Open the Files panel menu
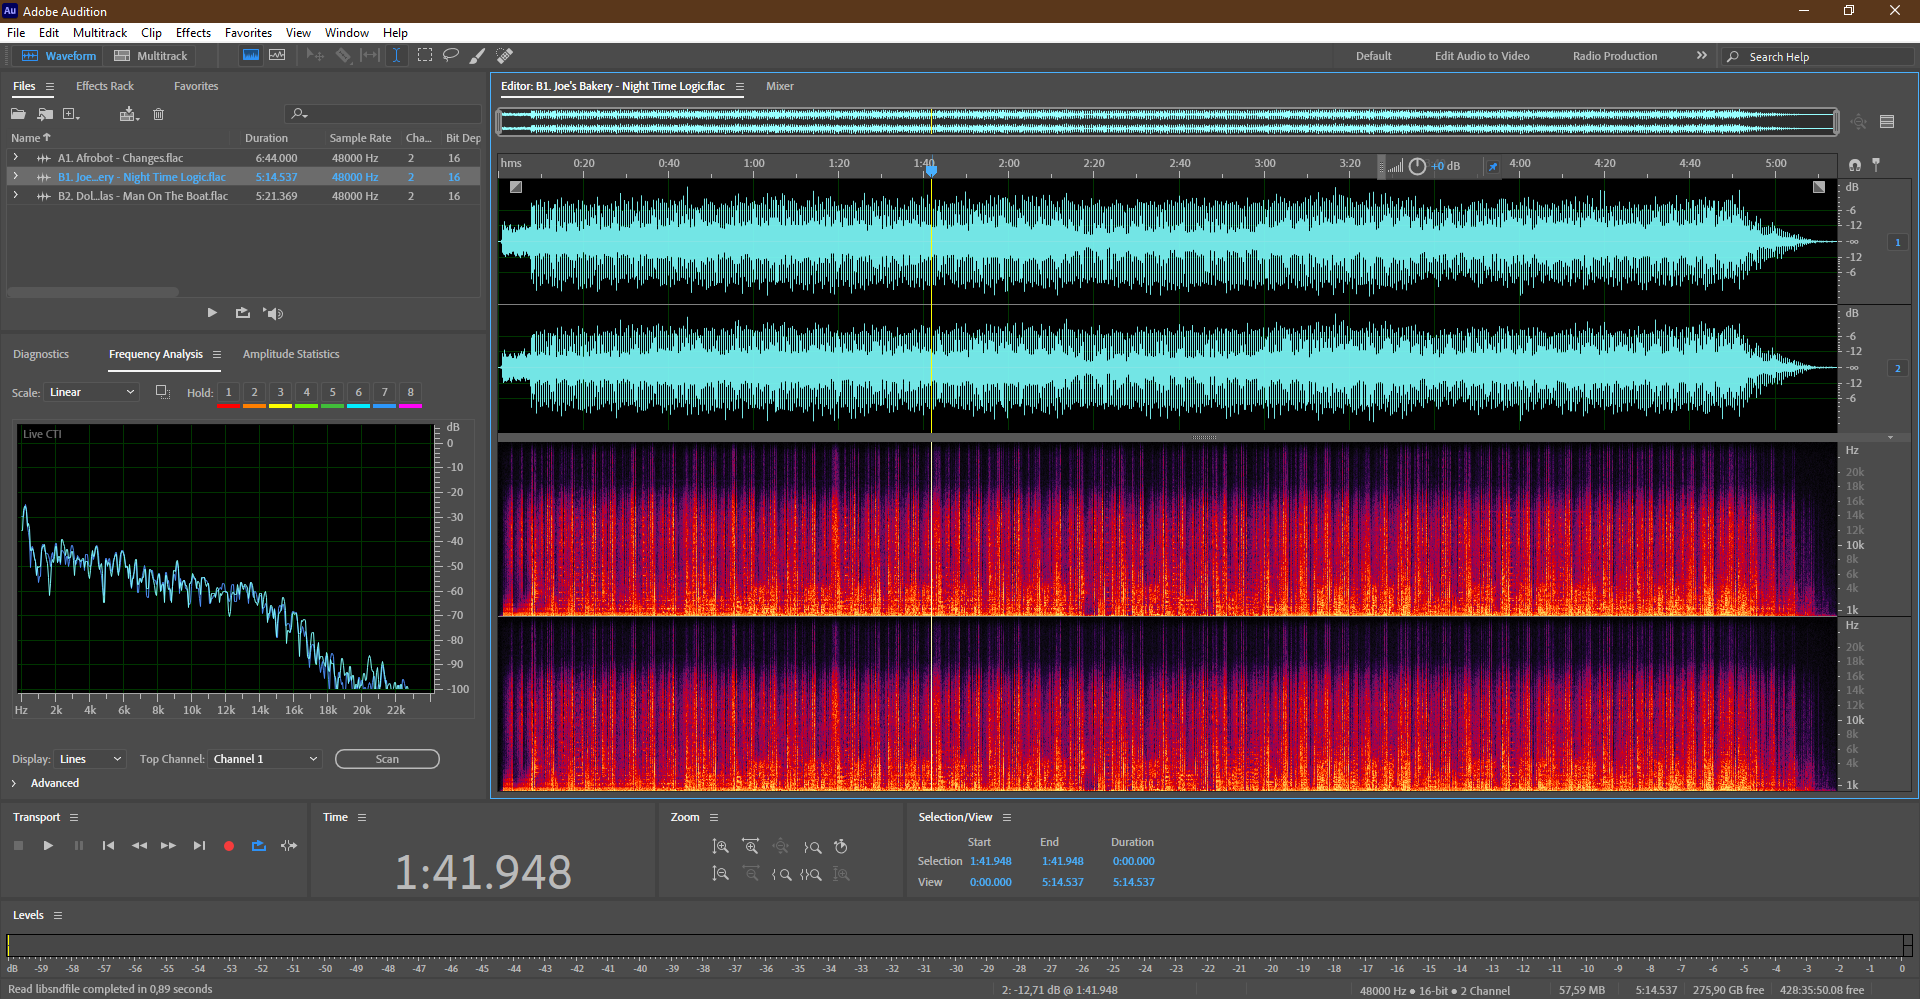The height and width of the screenshot is (999, 1920). [49, 86]
